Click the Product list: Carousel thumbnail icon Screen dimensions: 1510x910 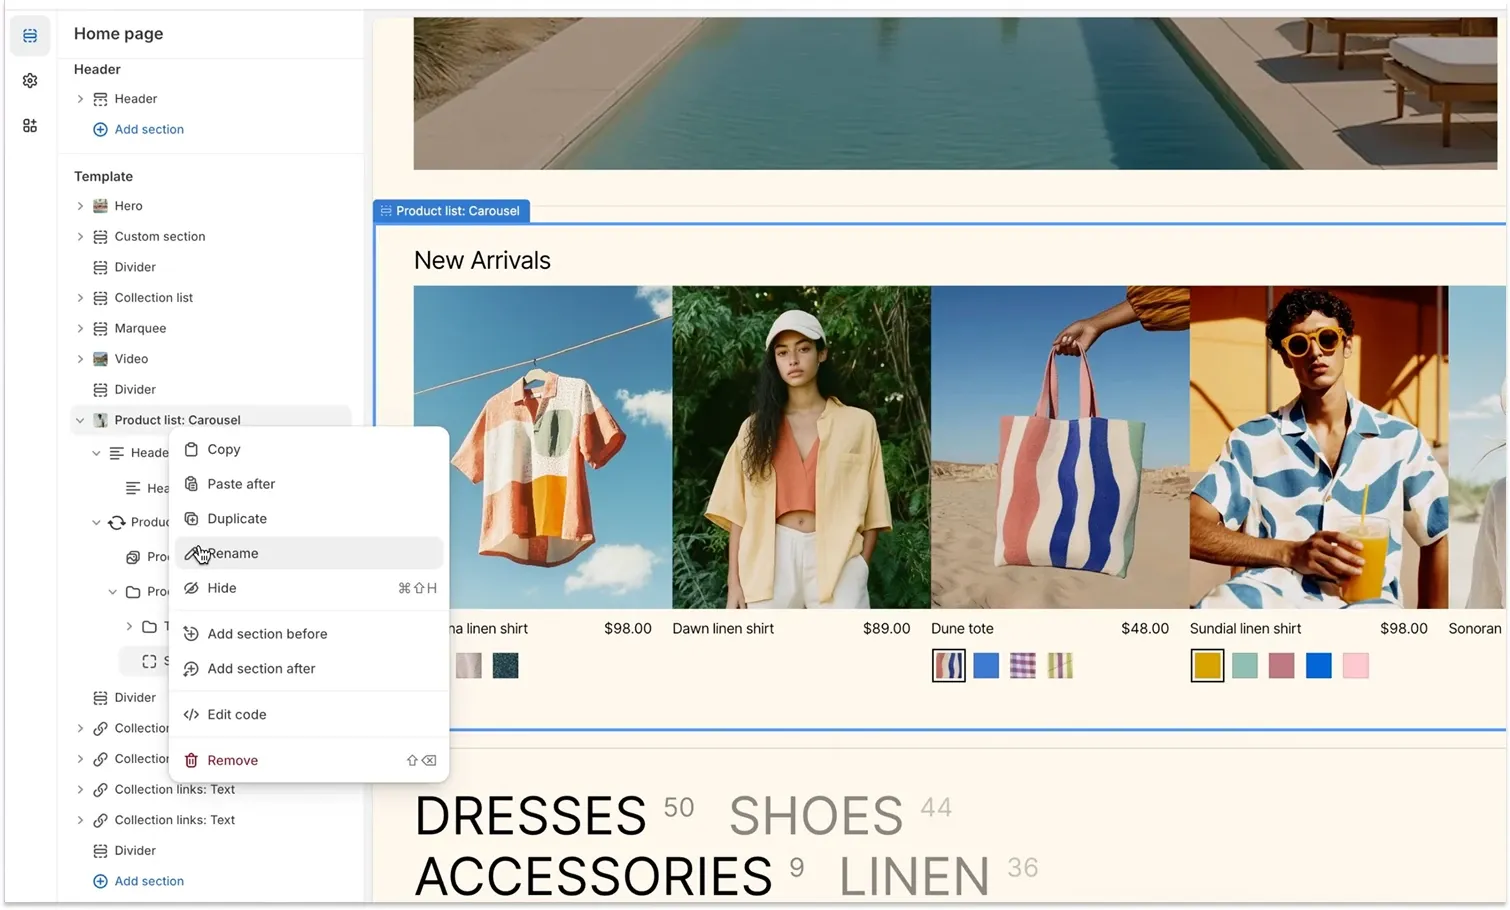100,420
